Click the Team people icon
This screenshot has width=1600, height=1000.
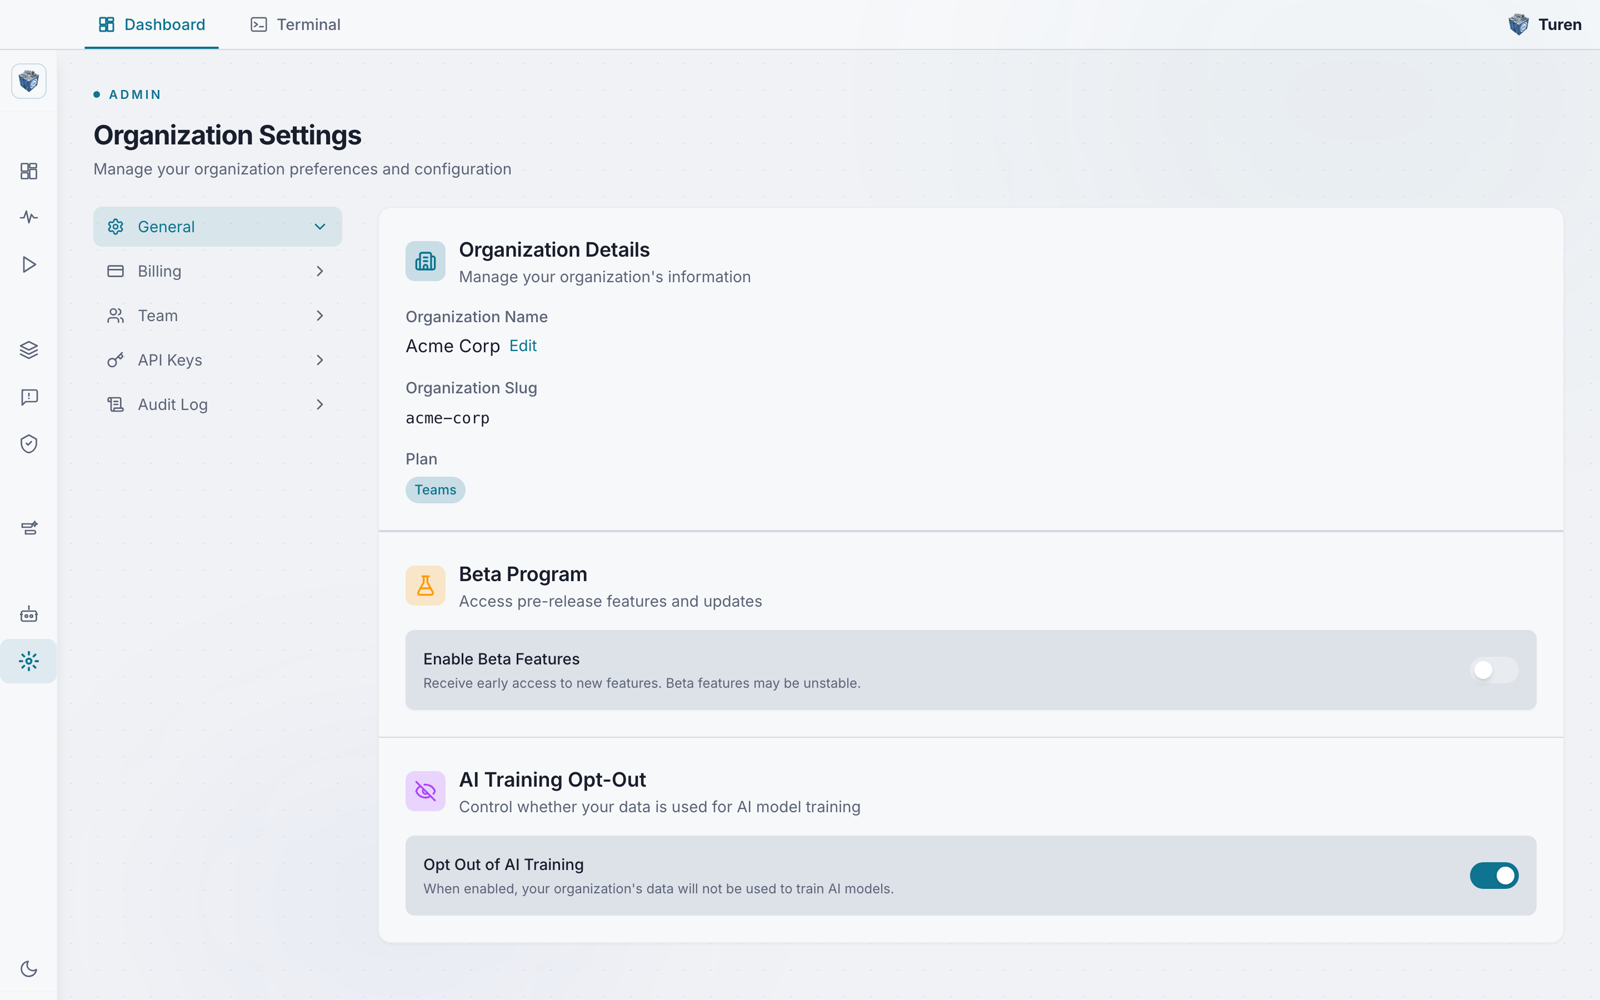(x=116, y=316)
